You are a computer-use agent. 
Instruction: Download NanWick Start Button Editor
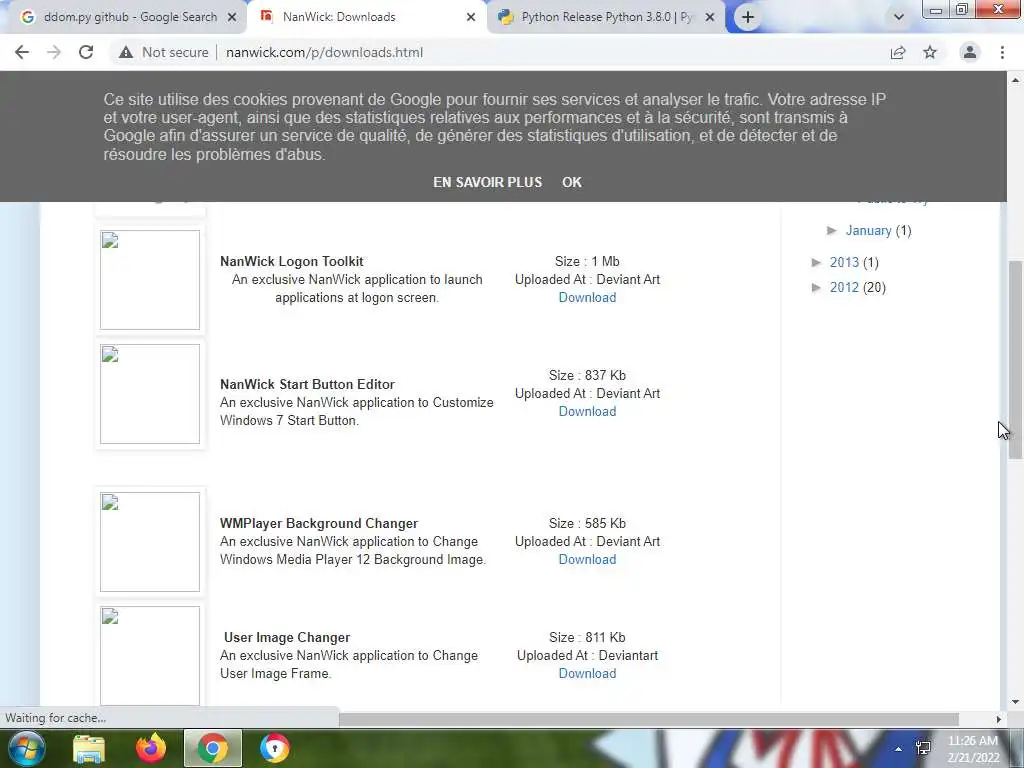tap(587, 411)
